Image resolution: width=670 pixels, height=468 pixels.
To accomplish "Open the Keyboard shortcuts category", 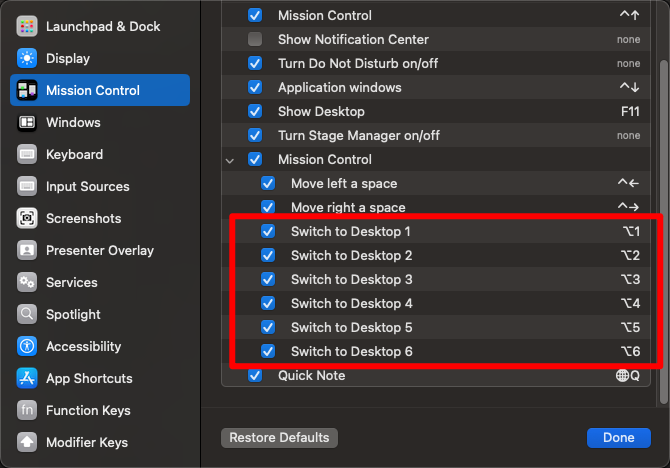I will [100, 154].
